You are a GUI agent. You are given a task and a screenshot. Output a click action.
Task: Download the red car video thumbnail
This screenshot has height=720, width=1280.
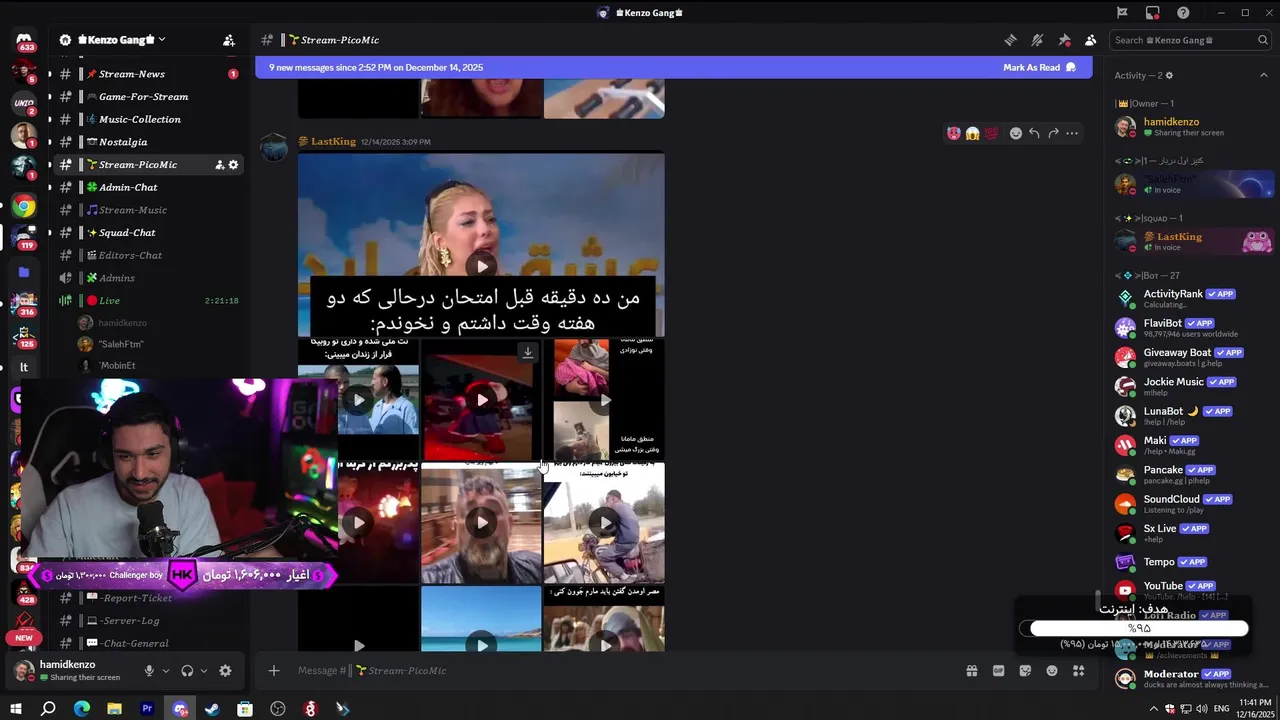[x=528, y=352]
